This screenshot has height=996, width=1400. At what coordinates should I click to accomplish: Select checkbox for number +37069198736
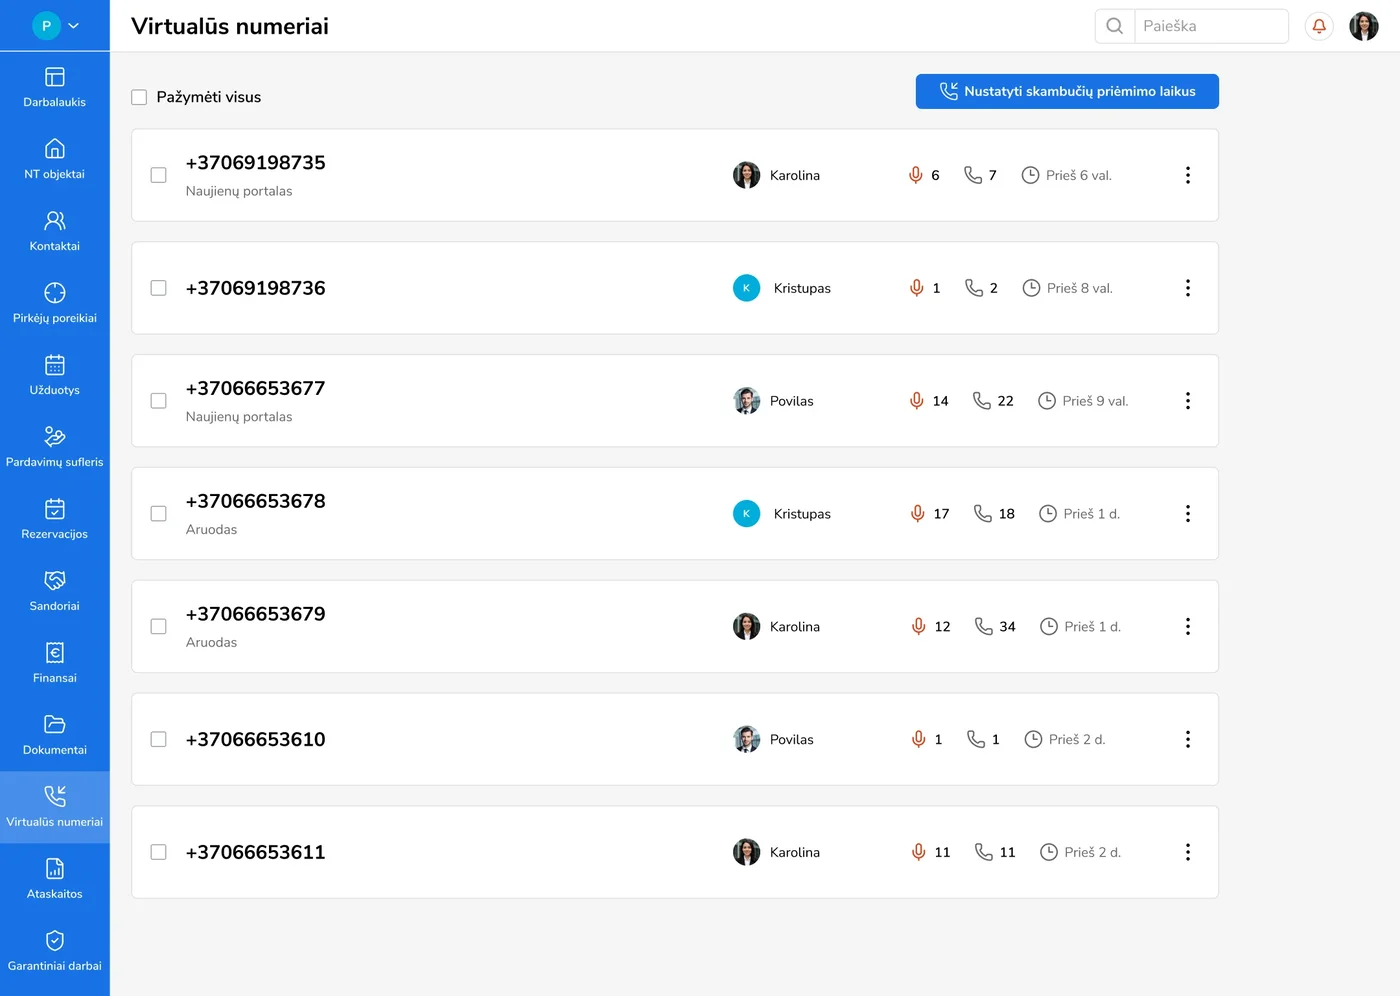coord(158,288)
